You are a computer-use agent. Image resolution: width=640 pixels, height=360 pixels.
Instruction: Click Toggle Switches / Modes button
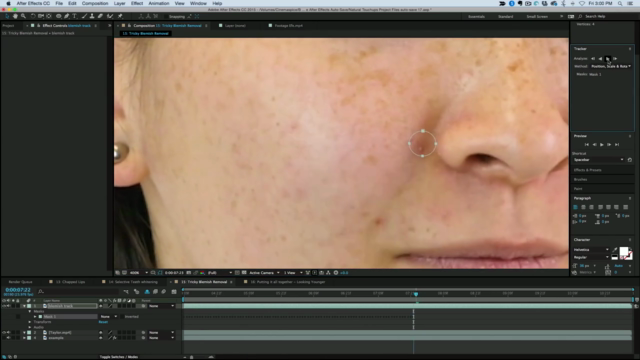tap(119, 357)
